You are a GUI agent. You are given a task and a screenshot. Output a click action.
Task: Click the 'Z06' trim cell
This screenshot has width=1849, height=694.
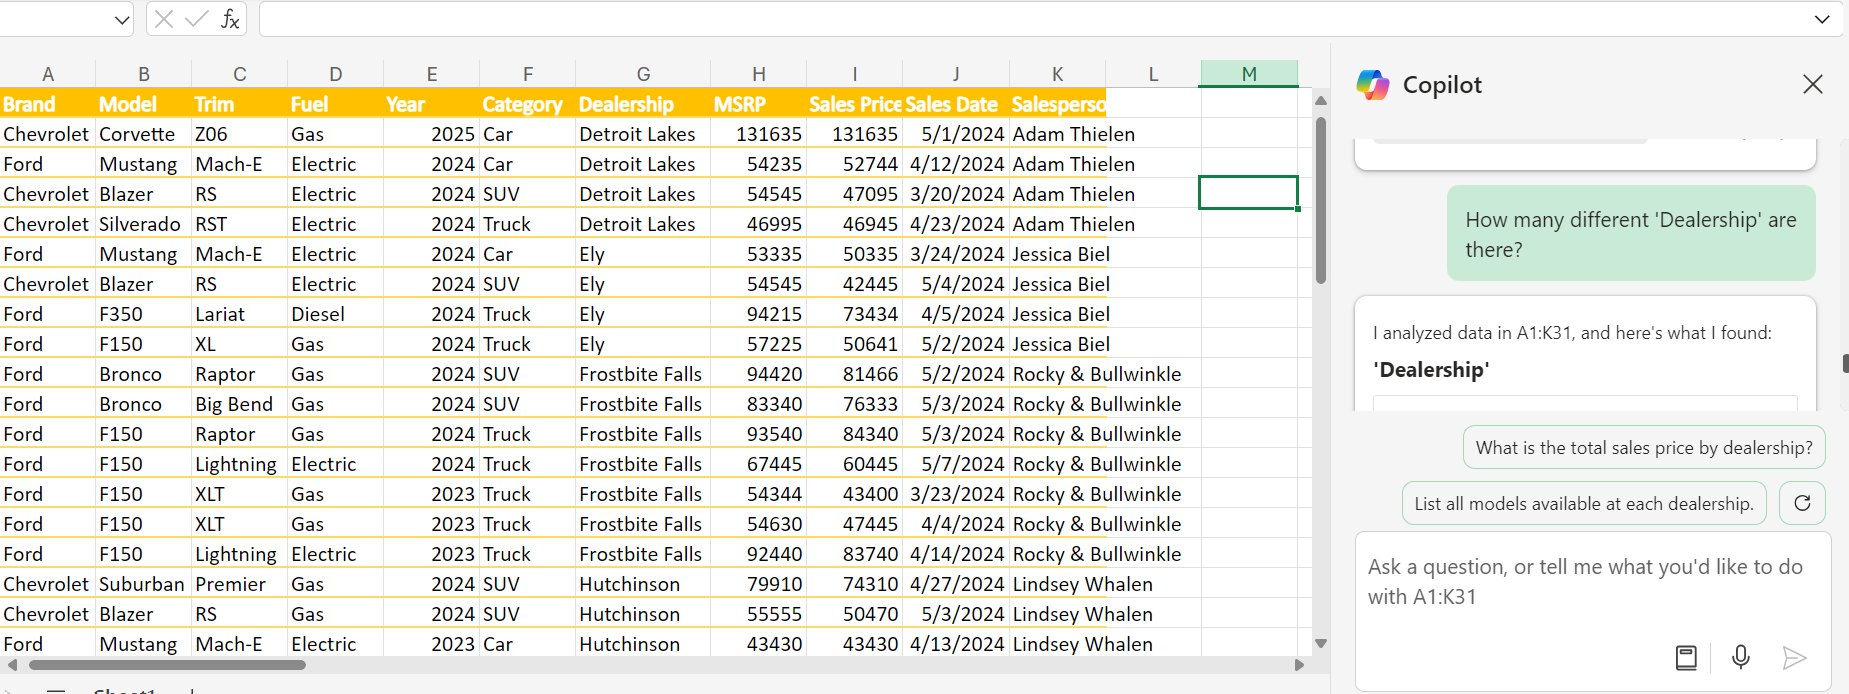240,134
